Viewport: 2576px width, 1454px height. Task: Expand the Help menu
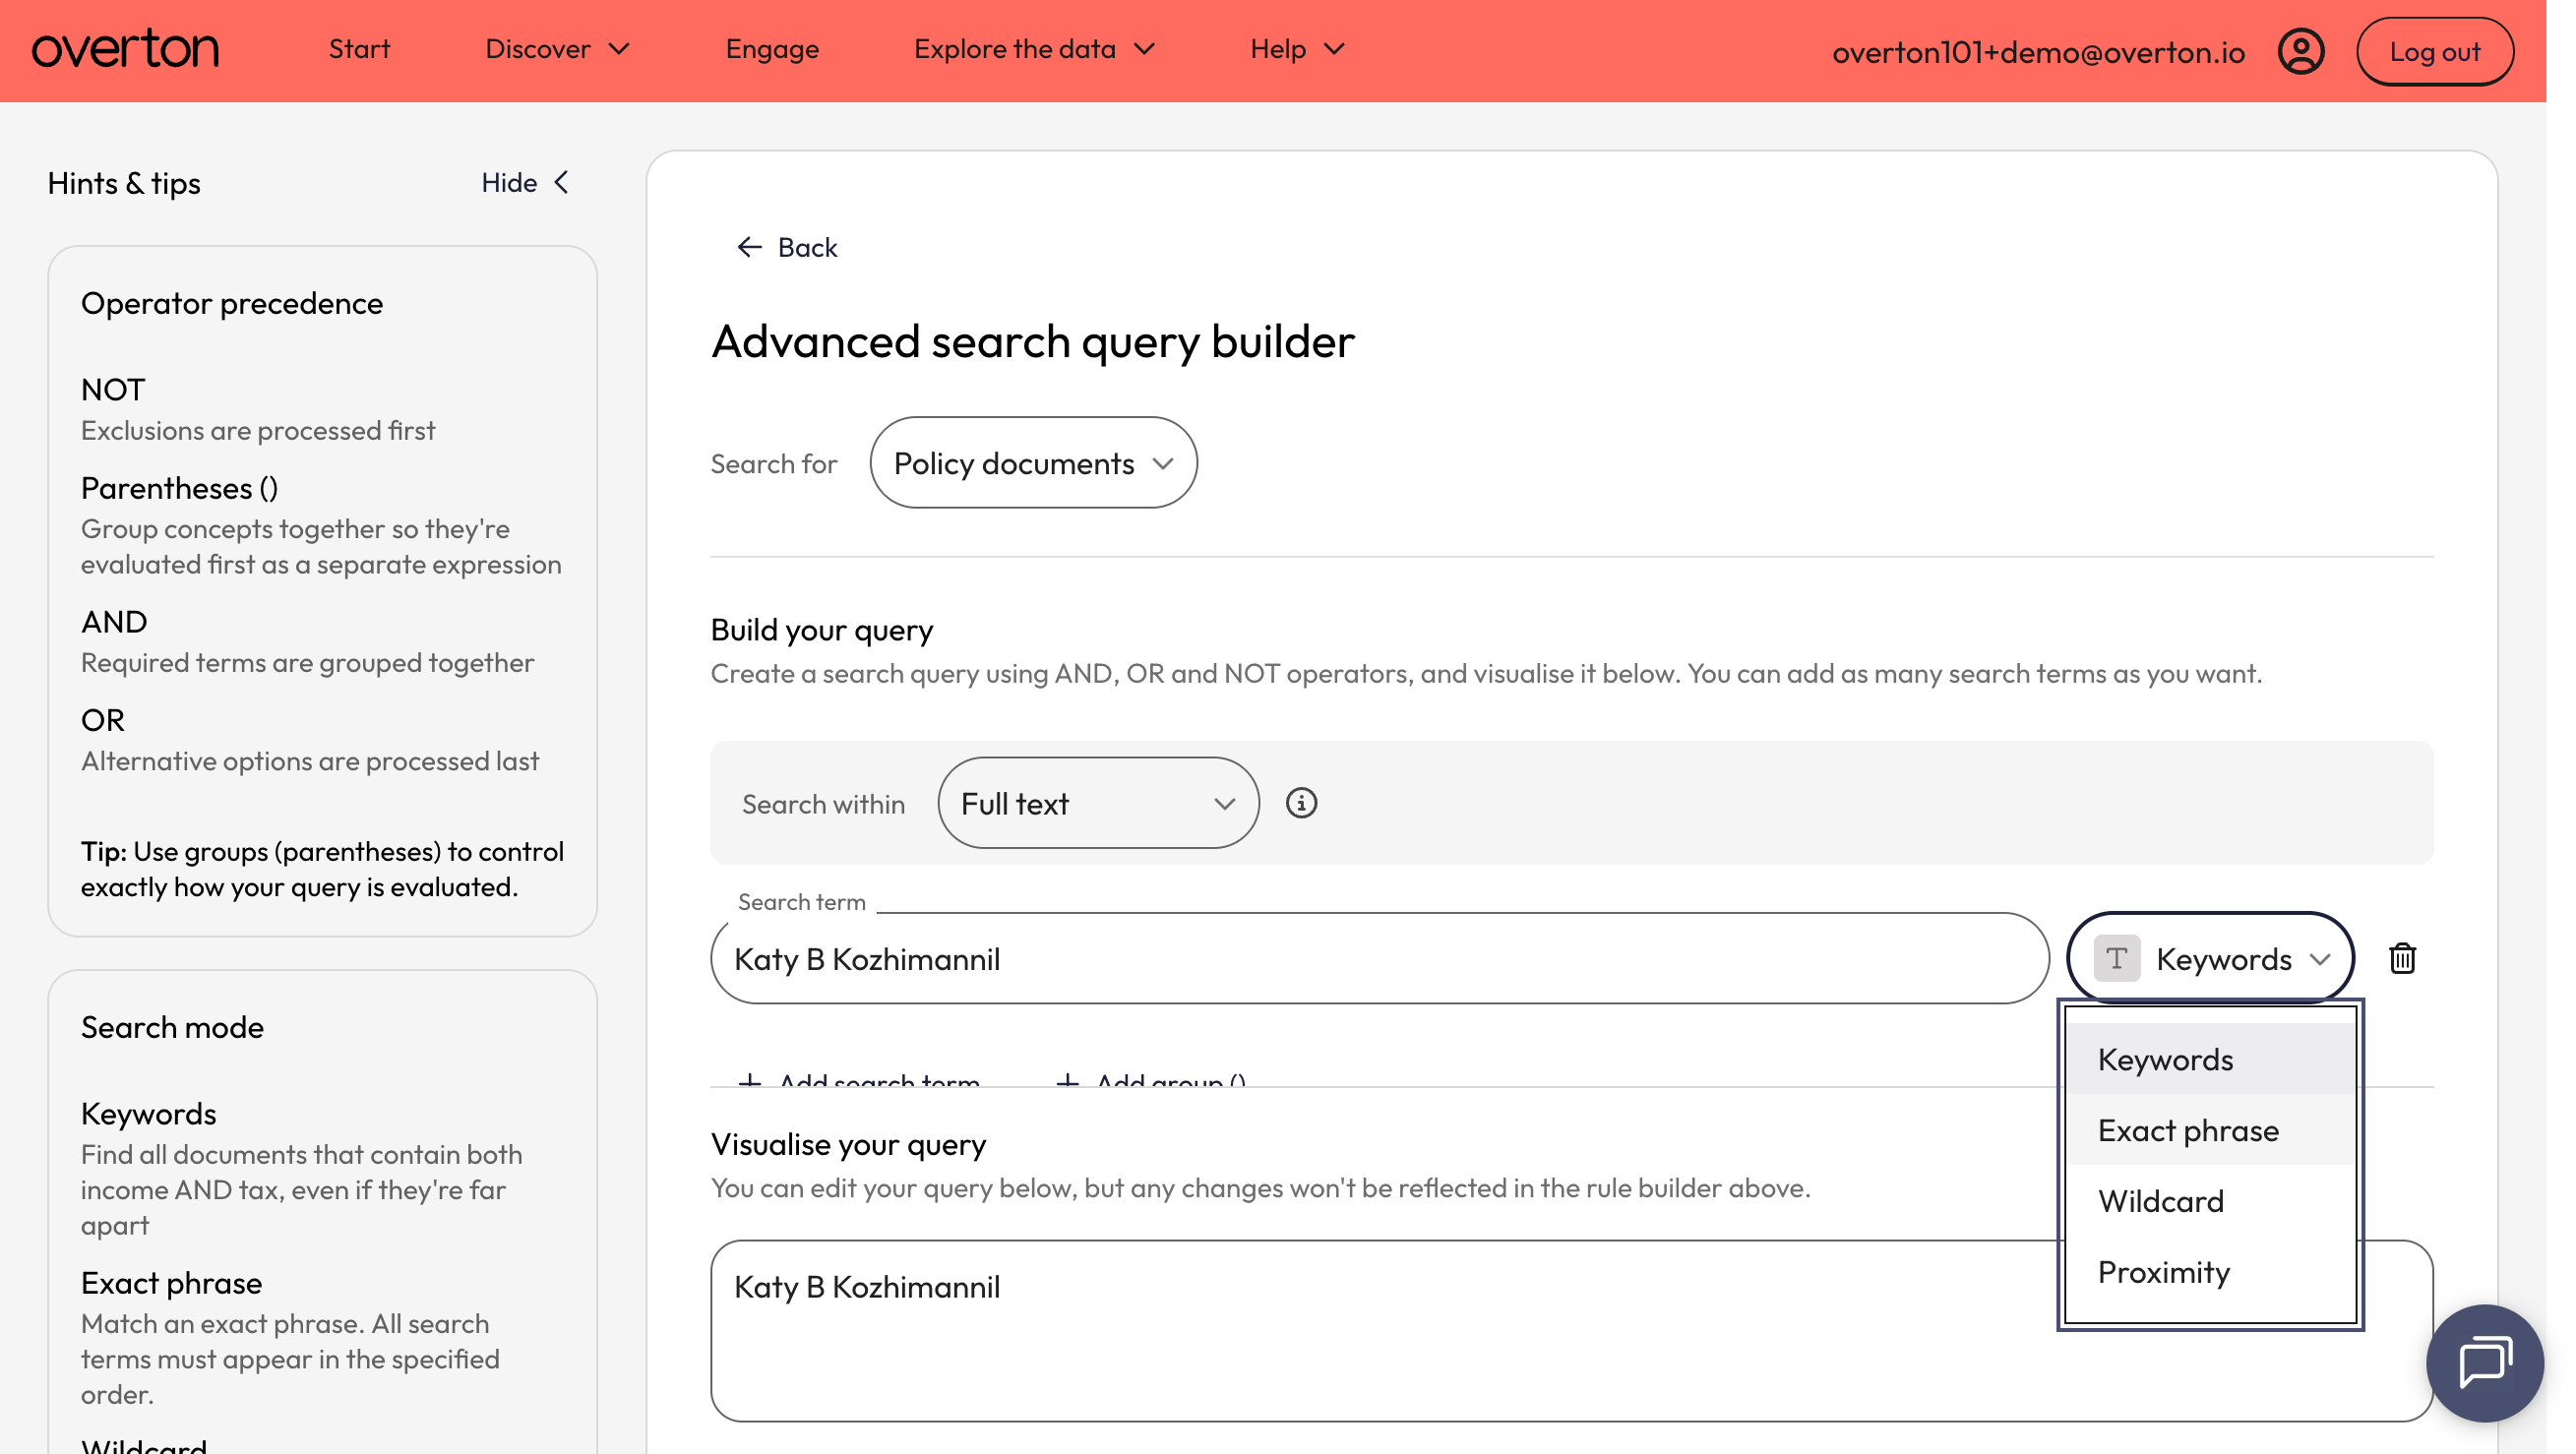click(1297, 49)
